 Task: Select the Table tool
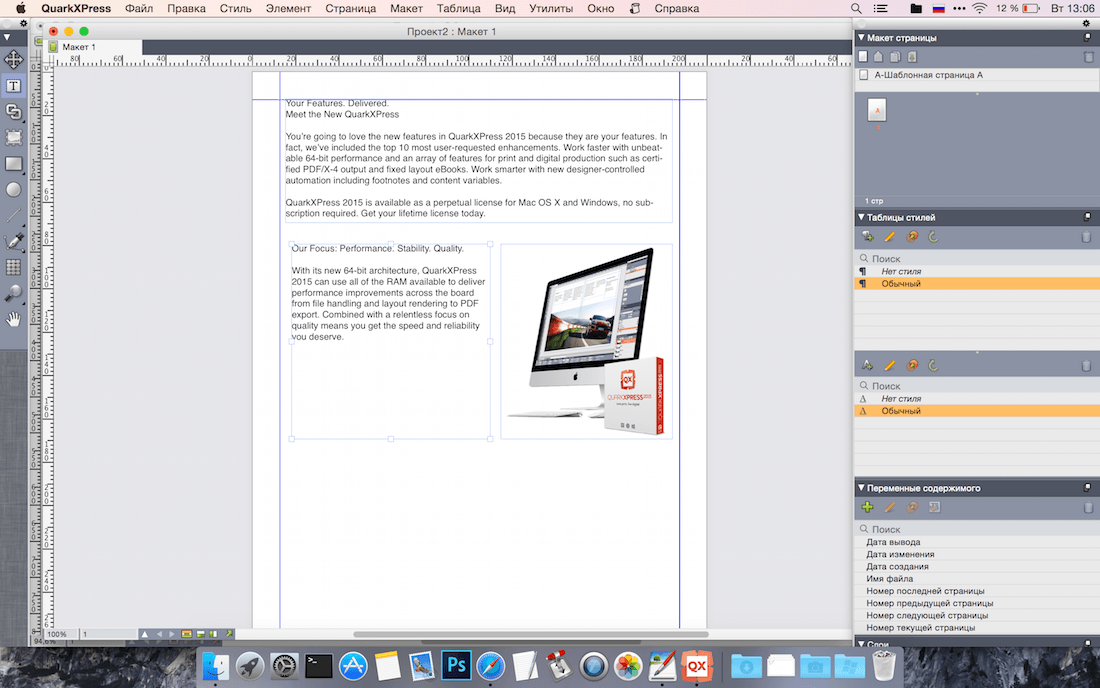coord(13,267)
